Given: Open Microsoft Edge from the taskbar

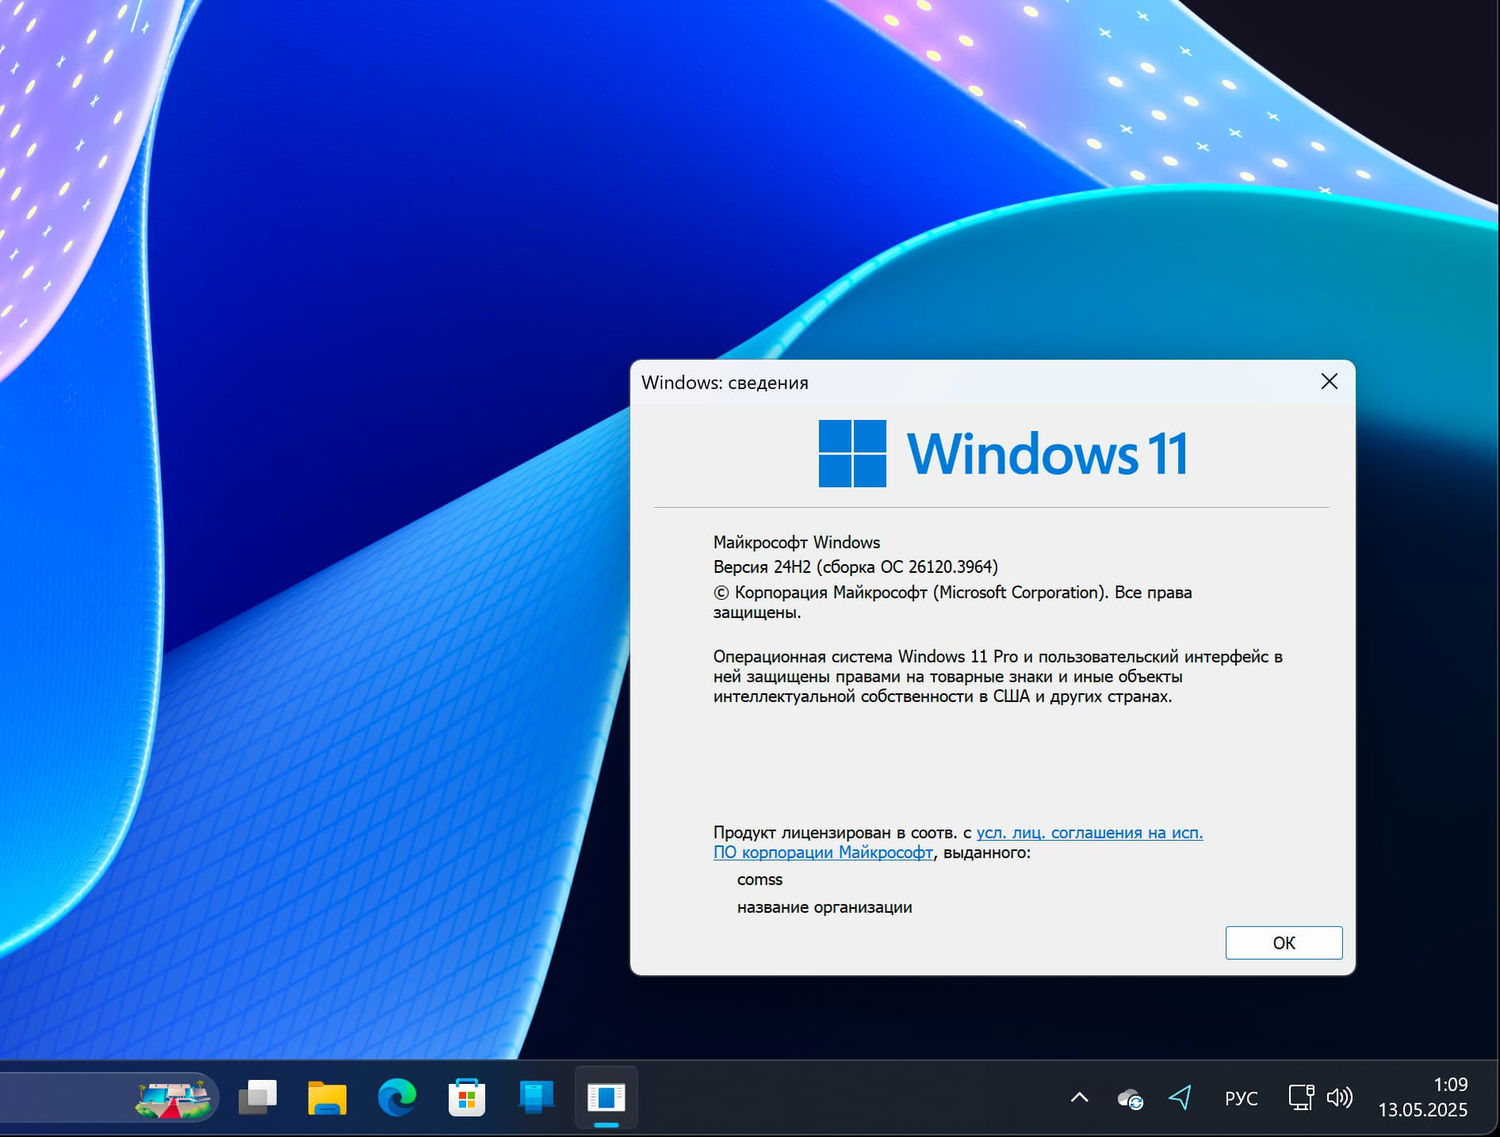Looking at the screenshot, I should click(x=397, y=1097).
